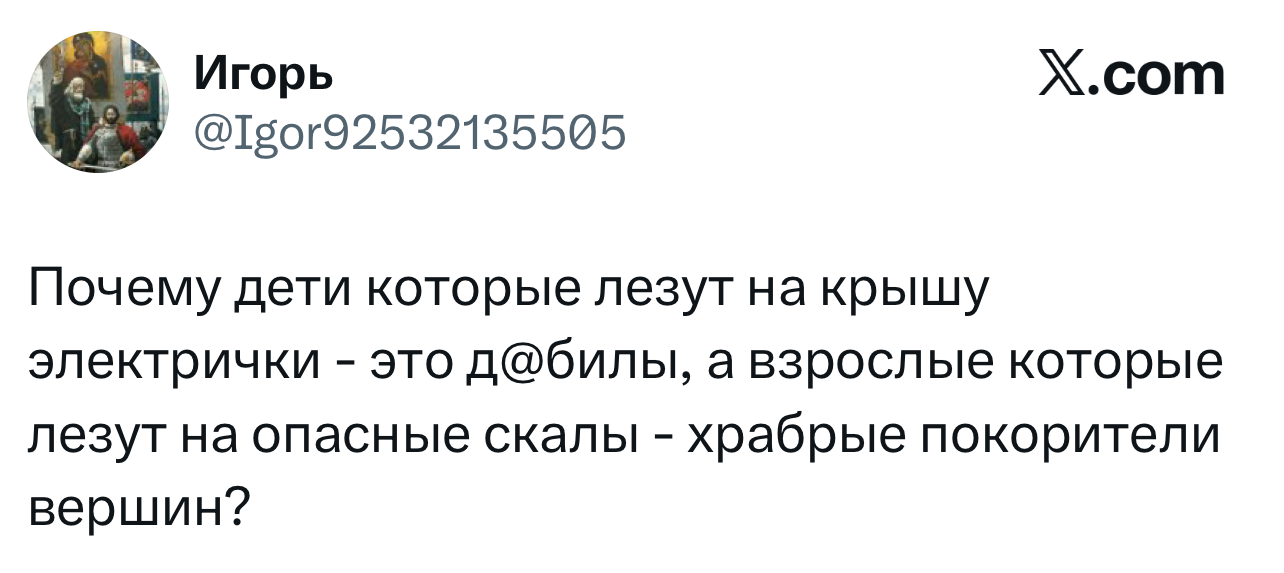The image size is (1284, 573).
Task: Click the word "опасные" in the third line
Action: coord(337,436)
